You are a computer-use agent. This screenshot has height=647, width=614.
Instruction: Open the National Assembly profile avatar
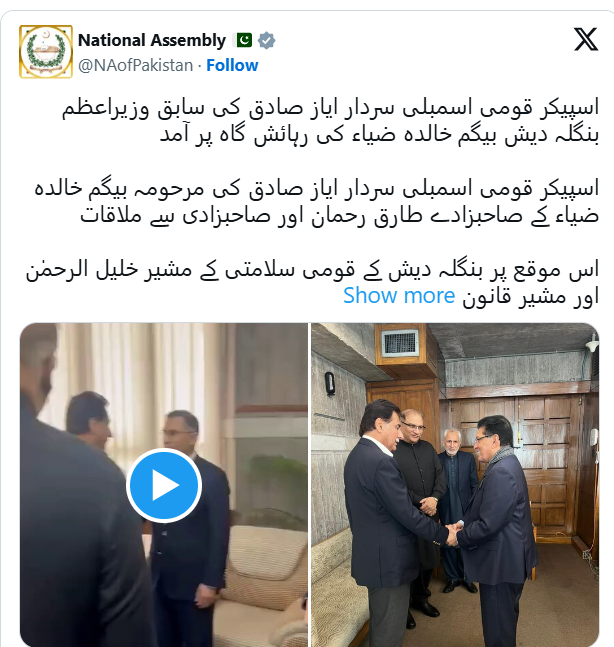(x=46, y=52)
